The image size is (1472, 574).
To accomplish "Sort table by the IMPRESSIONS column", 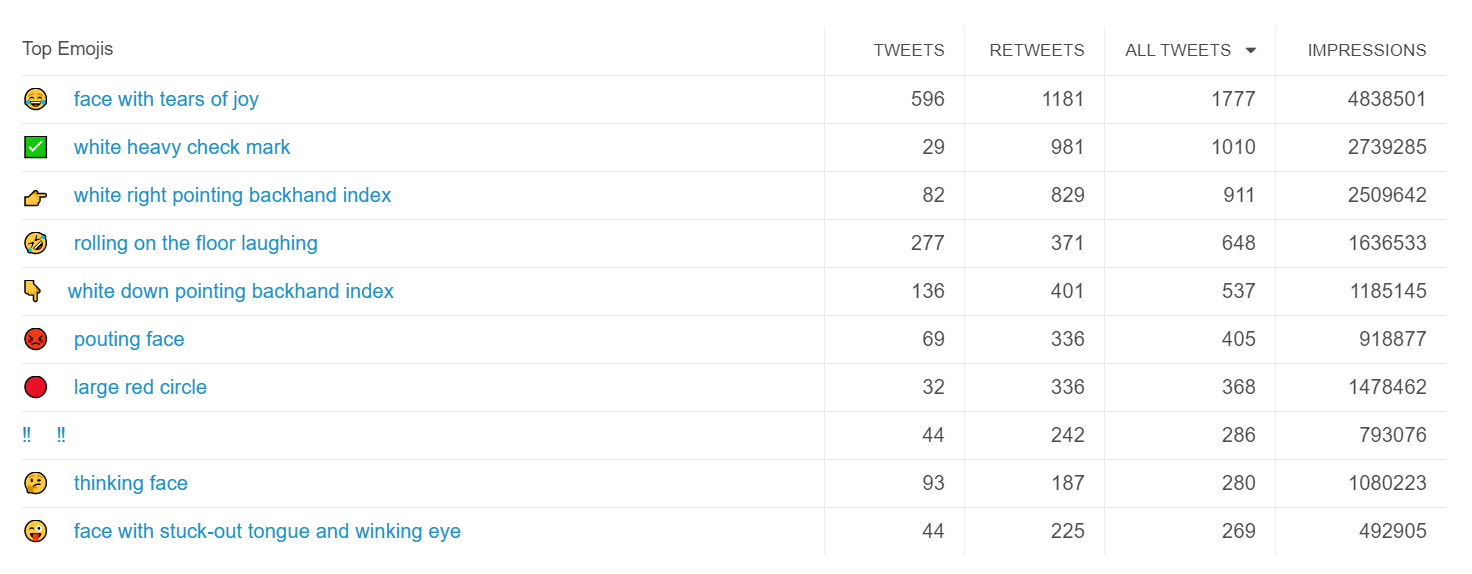I will tap(1366, 50).
